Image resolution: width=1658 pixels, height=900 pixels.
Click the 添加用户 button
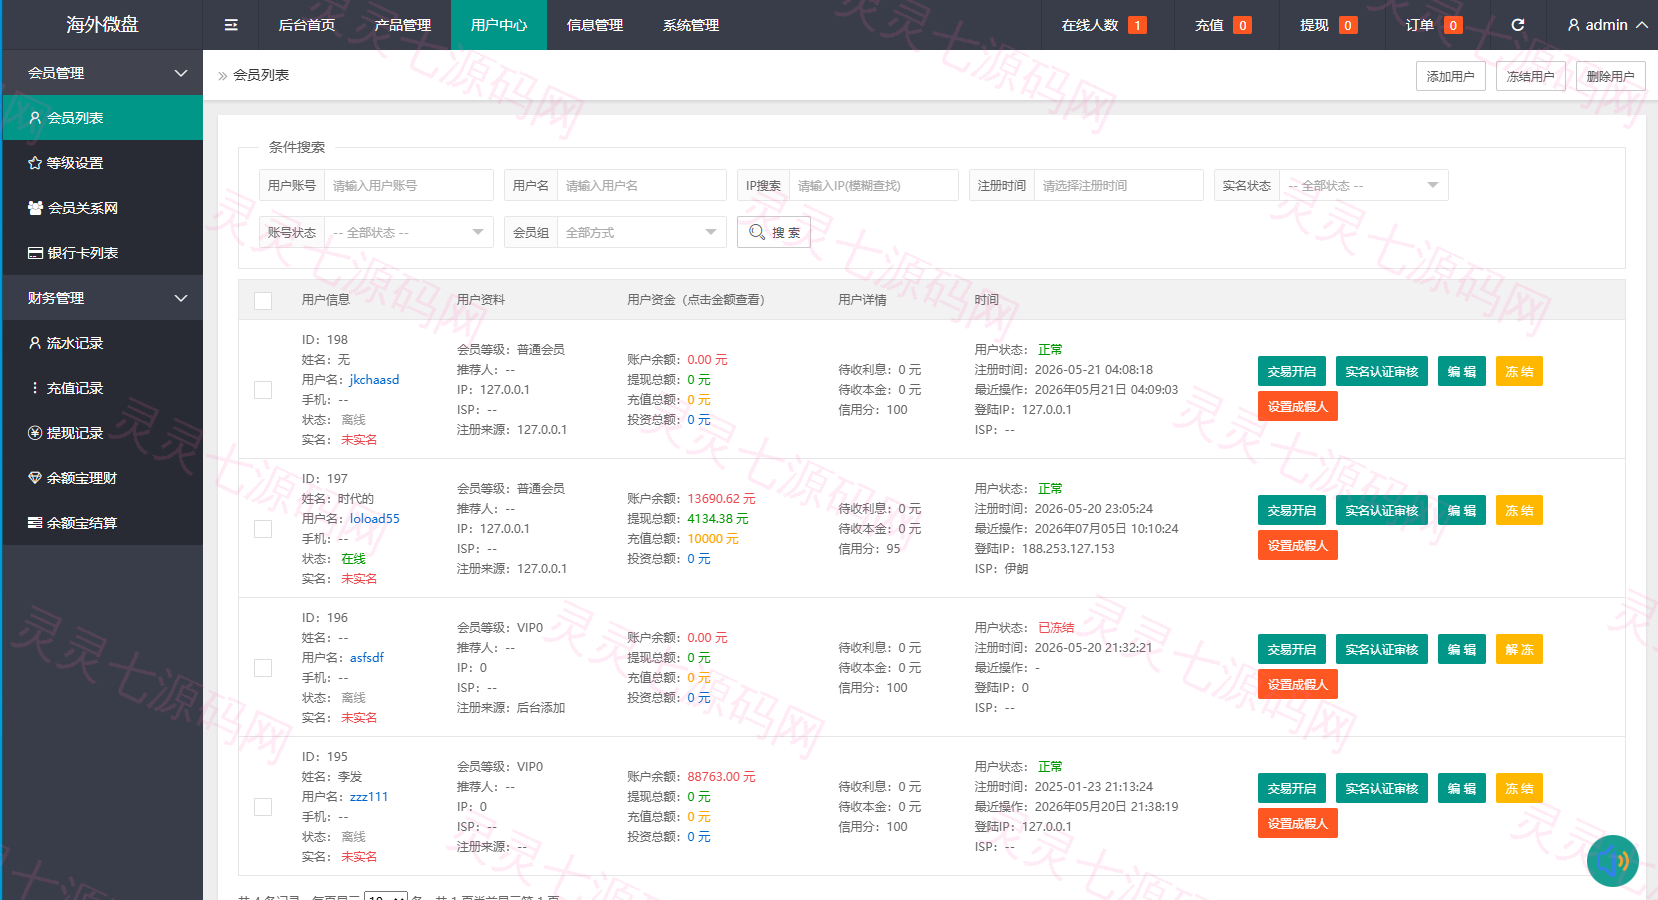click(1451, 76)
